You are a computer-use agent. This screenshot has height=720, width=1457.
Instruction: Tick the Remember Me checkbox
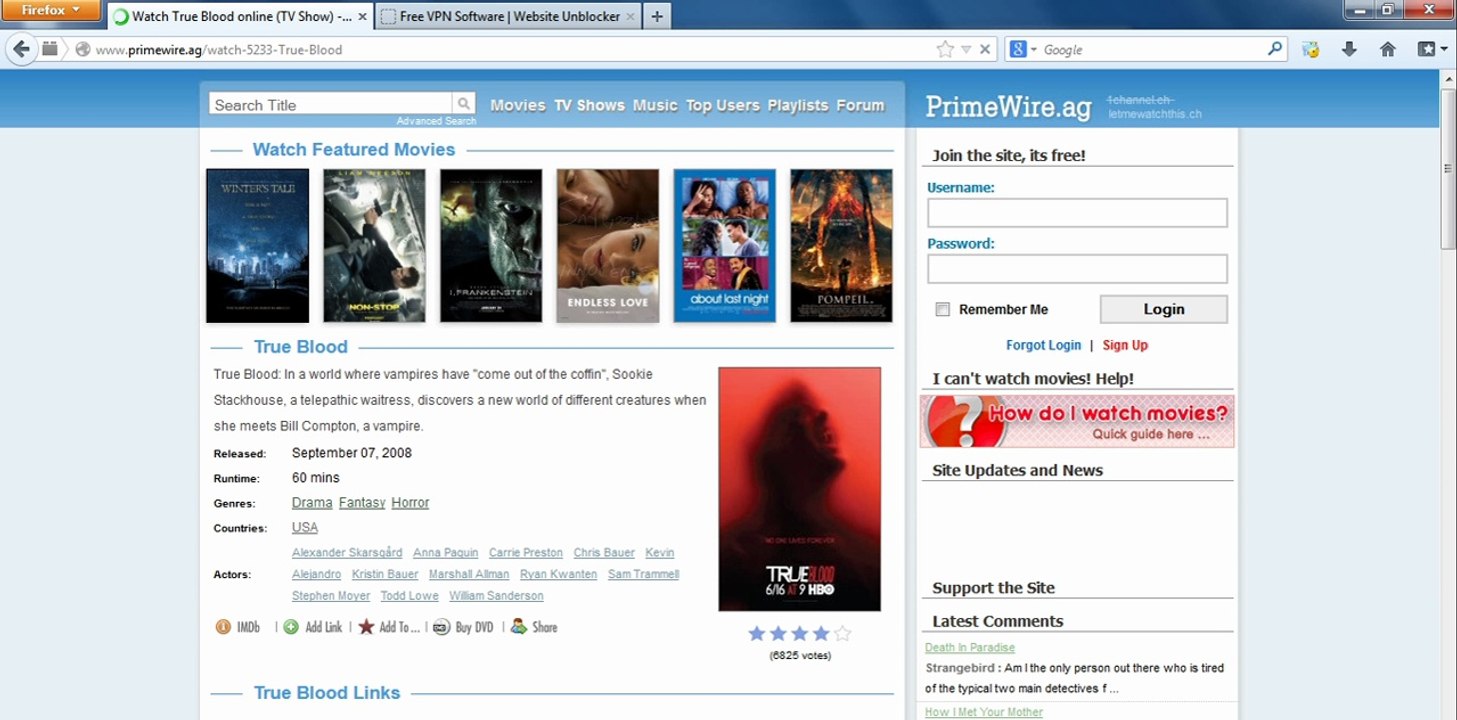pyautogui.click(x=942, y=309)
